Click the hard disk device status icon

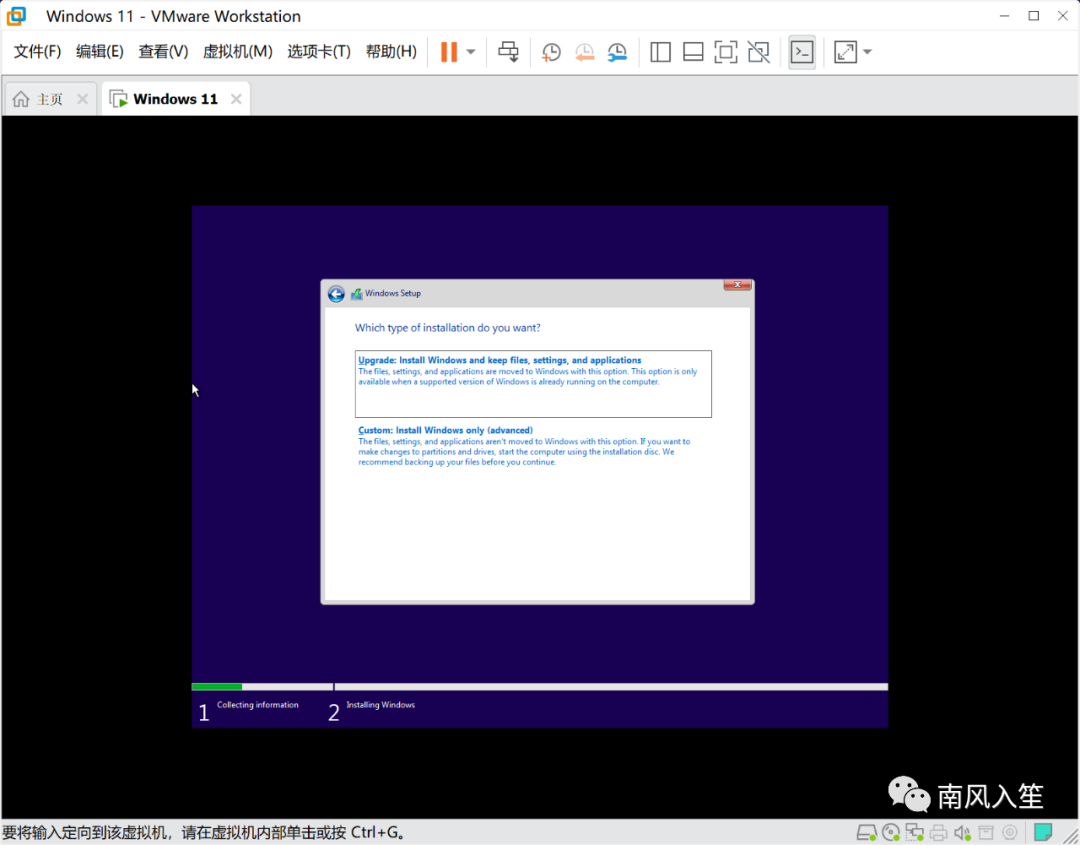[866, 833]
